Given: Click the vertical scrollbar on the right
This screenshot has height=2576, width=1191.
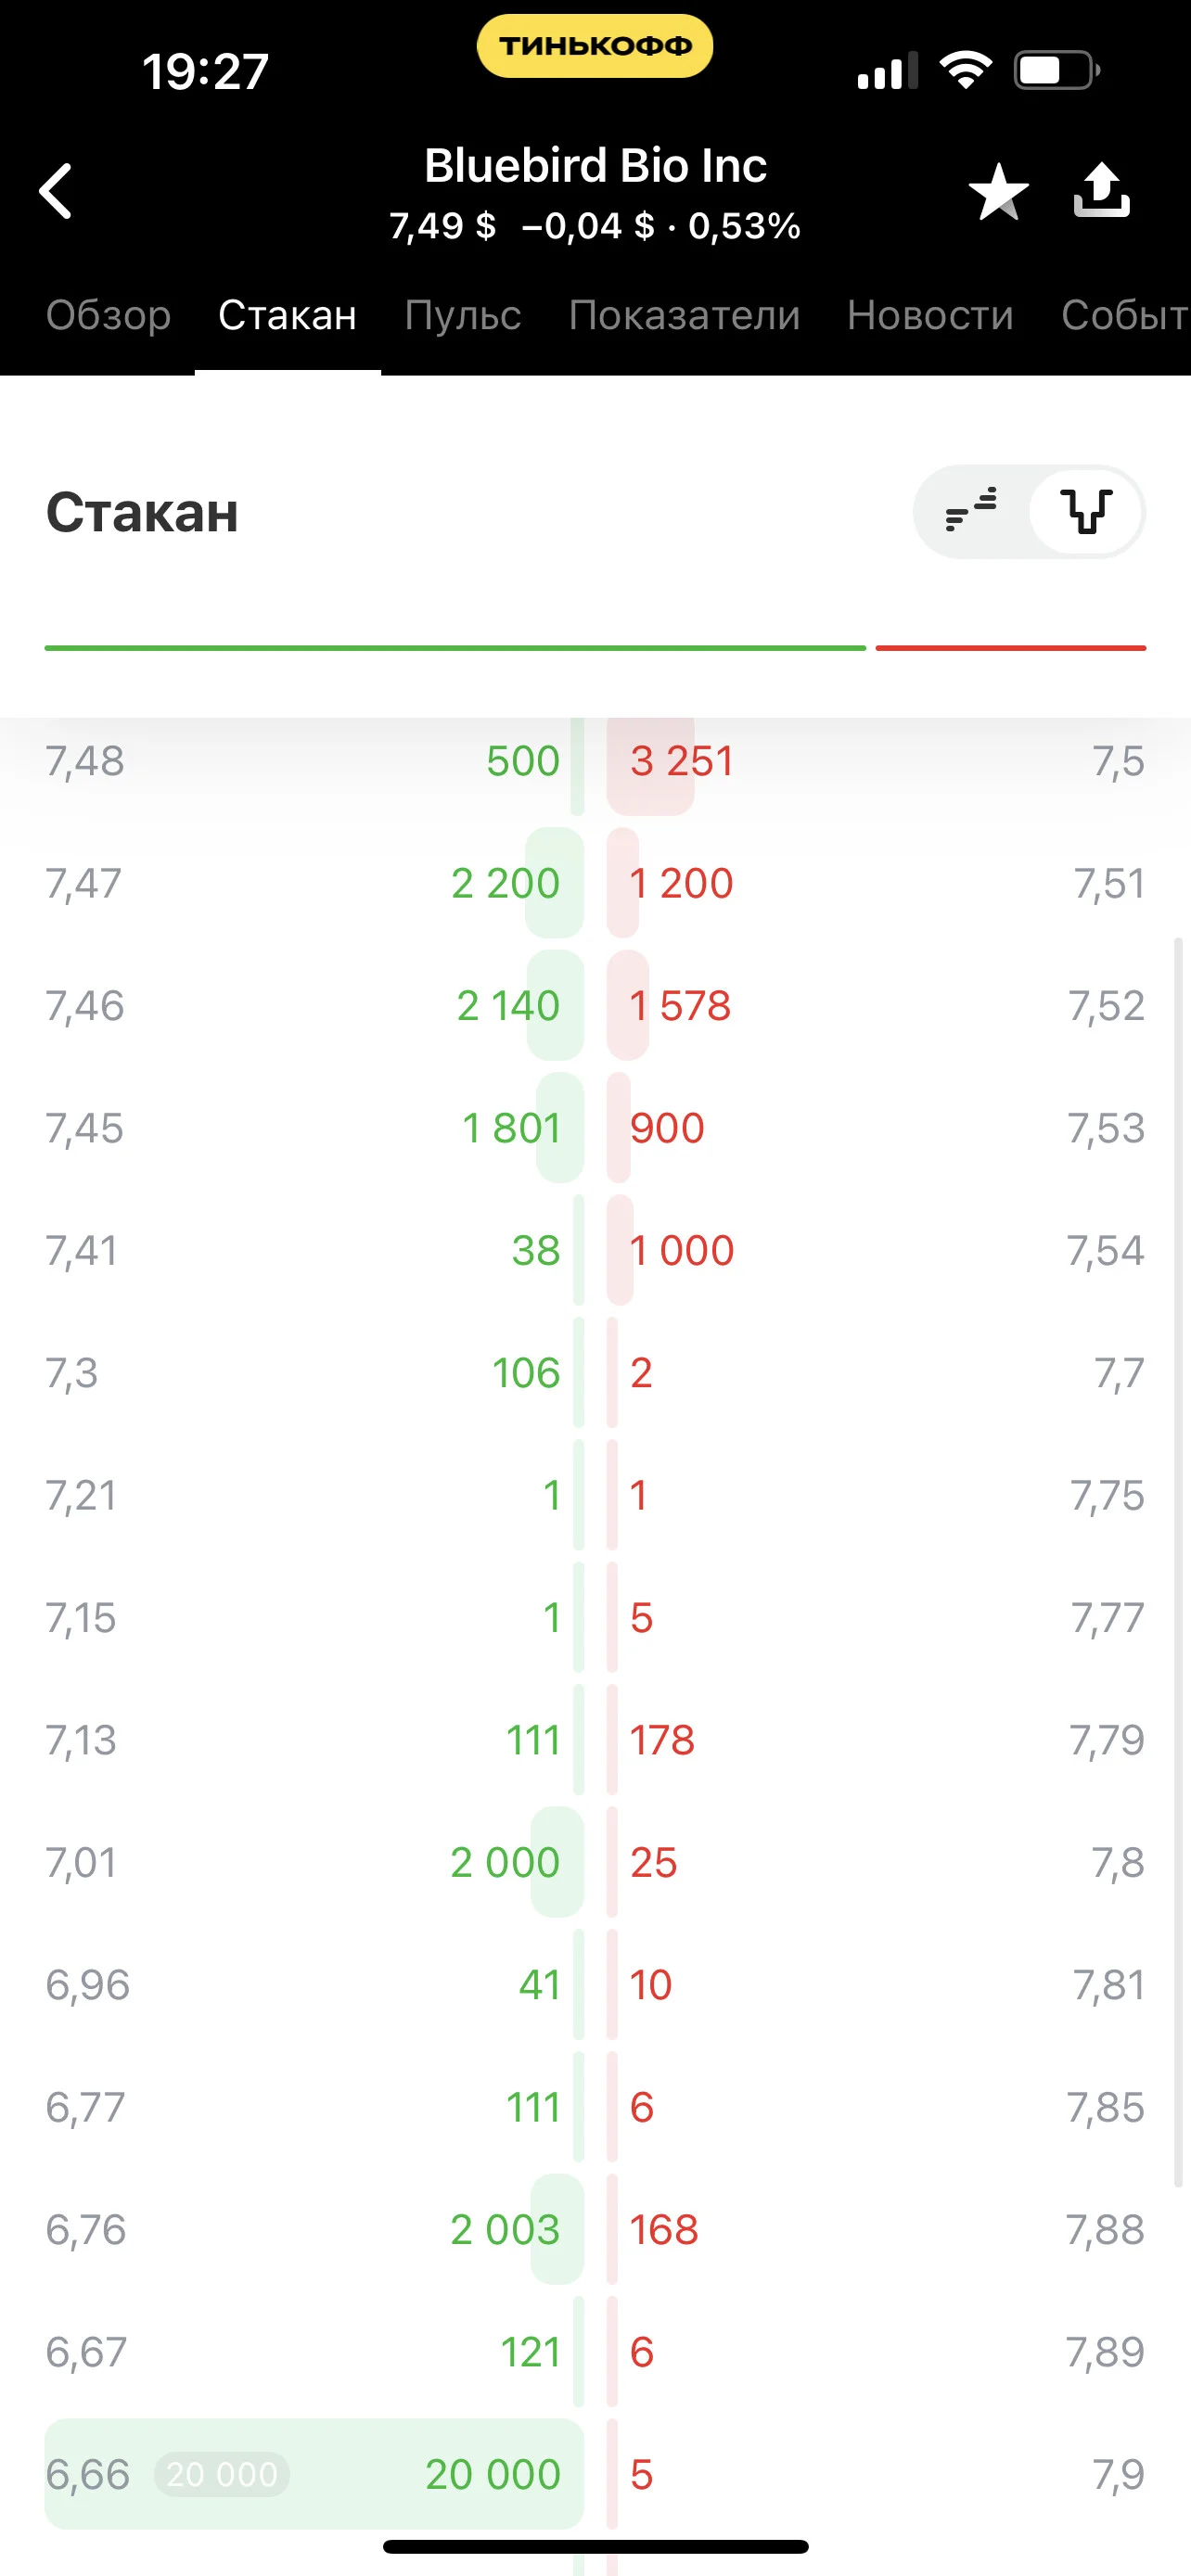Looking at the screenshot, I should click(1178, 1561).
